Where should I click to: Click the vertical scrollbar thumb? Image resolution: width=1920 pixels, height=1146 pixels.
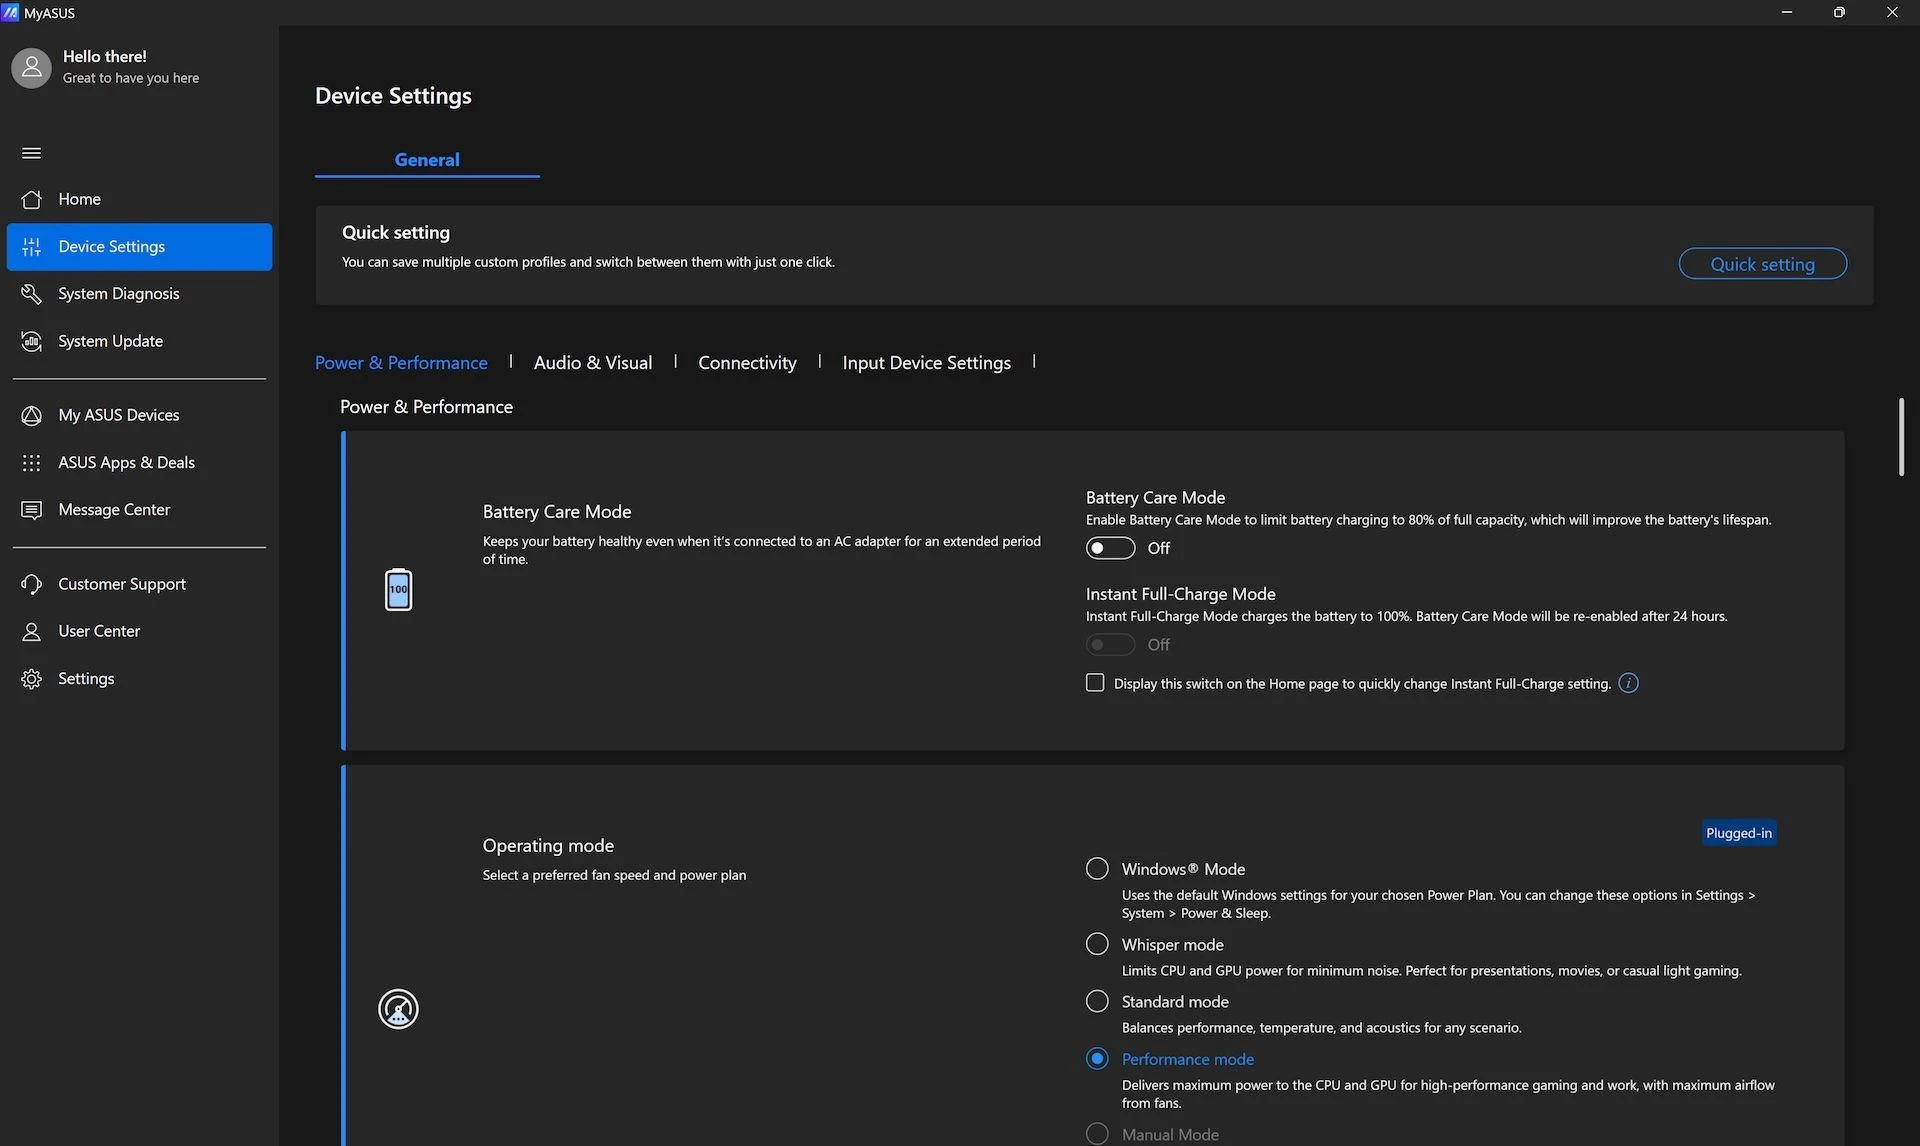coord(1901,437)
